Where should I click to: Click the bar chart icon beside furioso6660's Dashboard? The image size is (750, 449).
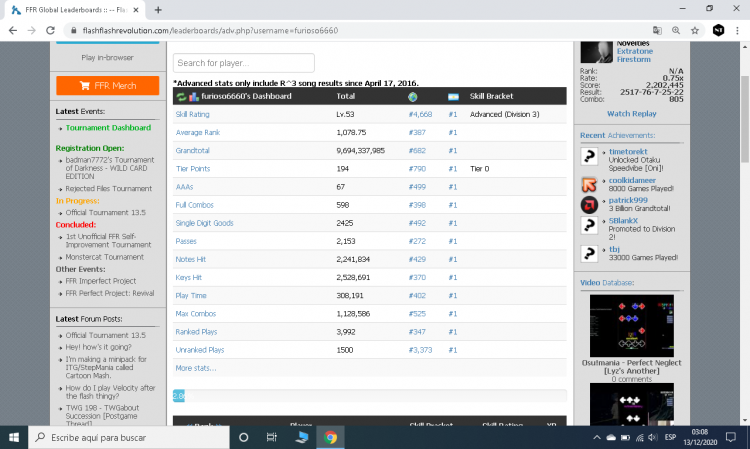tap(194, 97)
